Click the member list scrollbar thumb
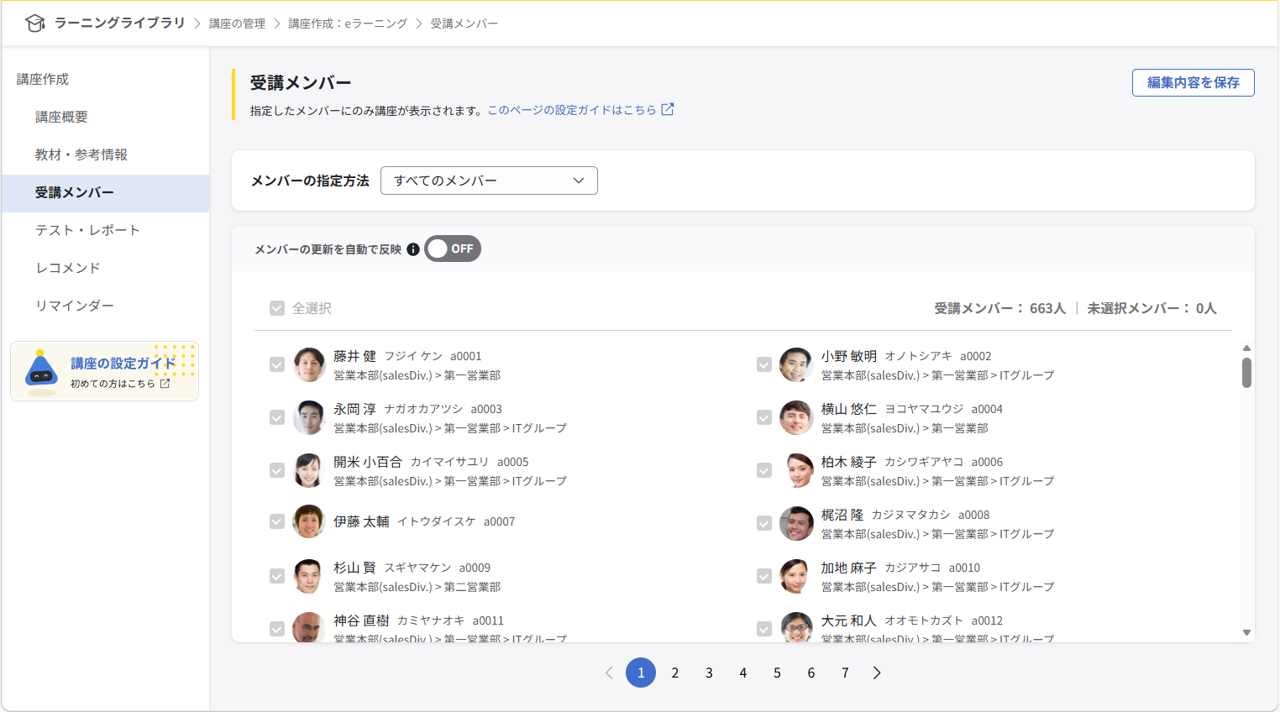 pos(1247,372)
